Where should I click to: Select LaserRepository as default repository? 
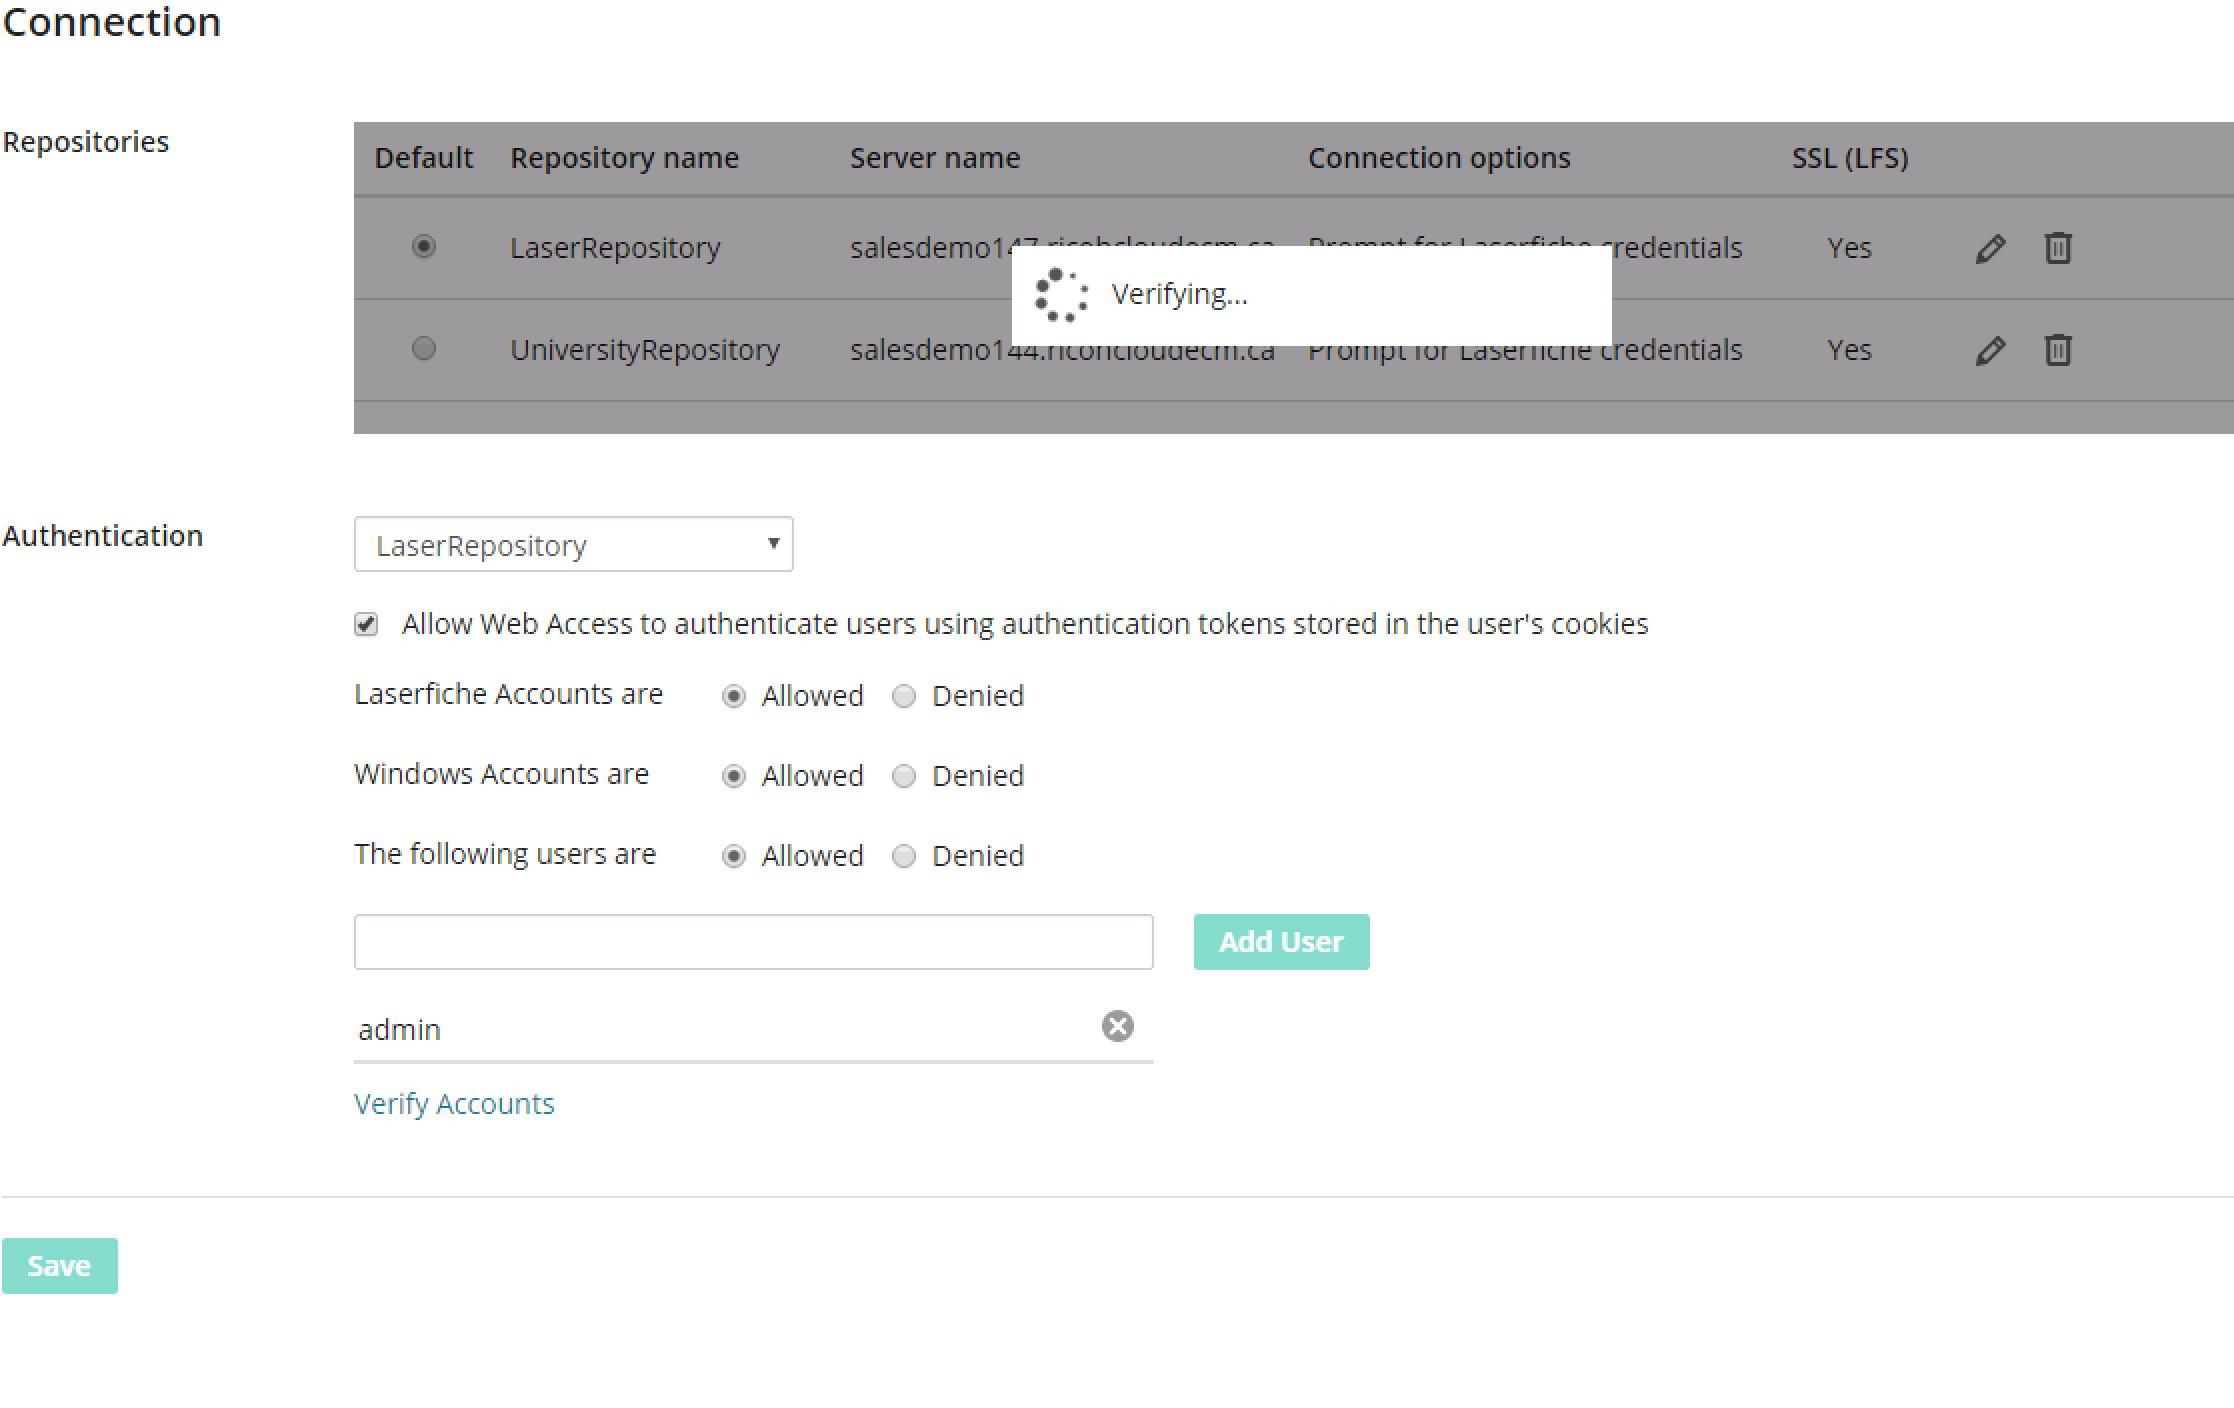pos(424,246)
